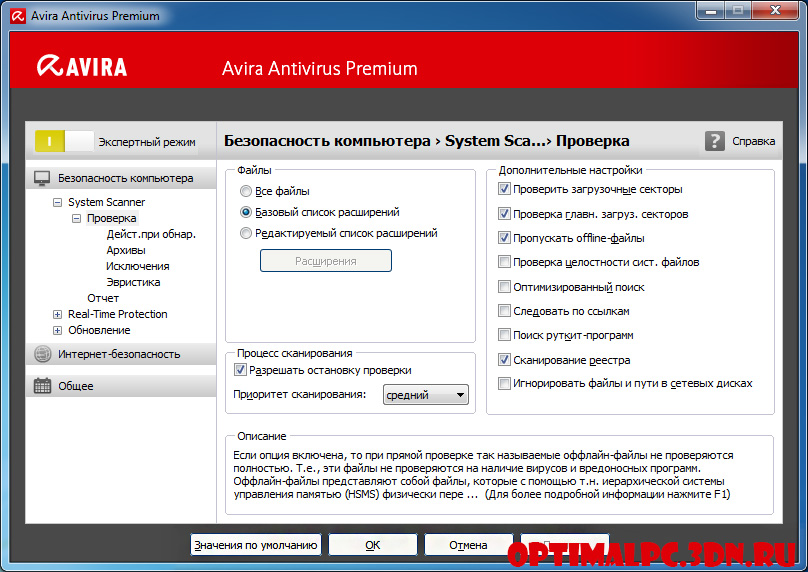Select System Scanner in the tree
Image resolution: width=808 pixels, height=572 pixels.
click(x=106, y=202)
